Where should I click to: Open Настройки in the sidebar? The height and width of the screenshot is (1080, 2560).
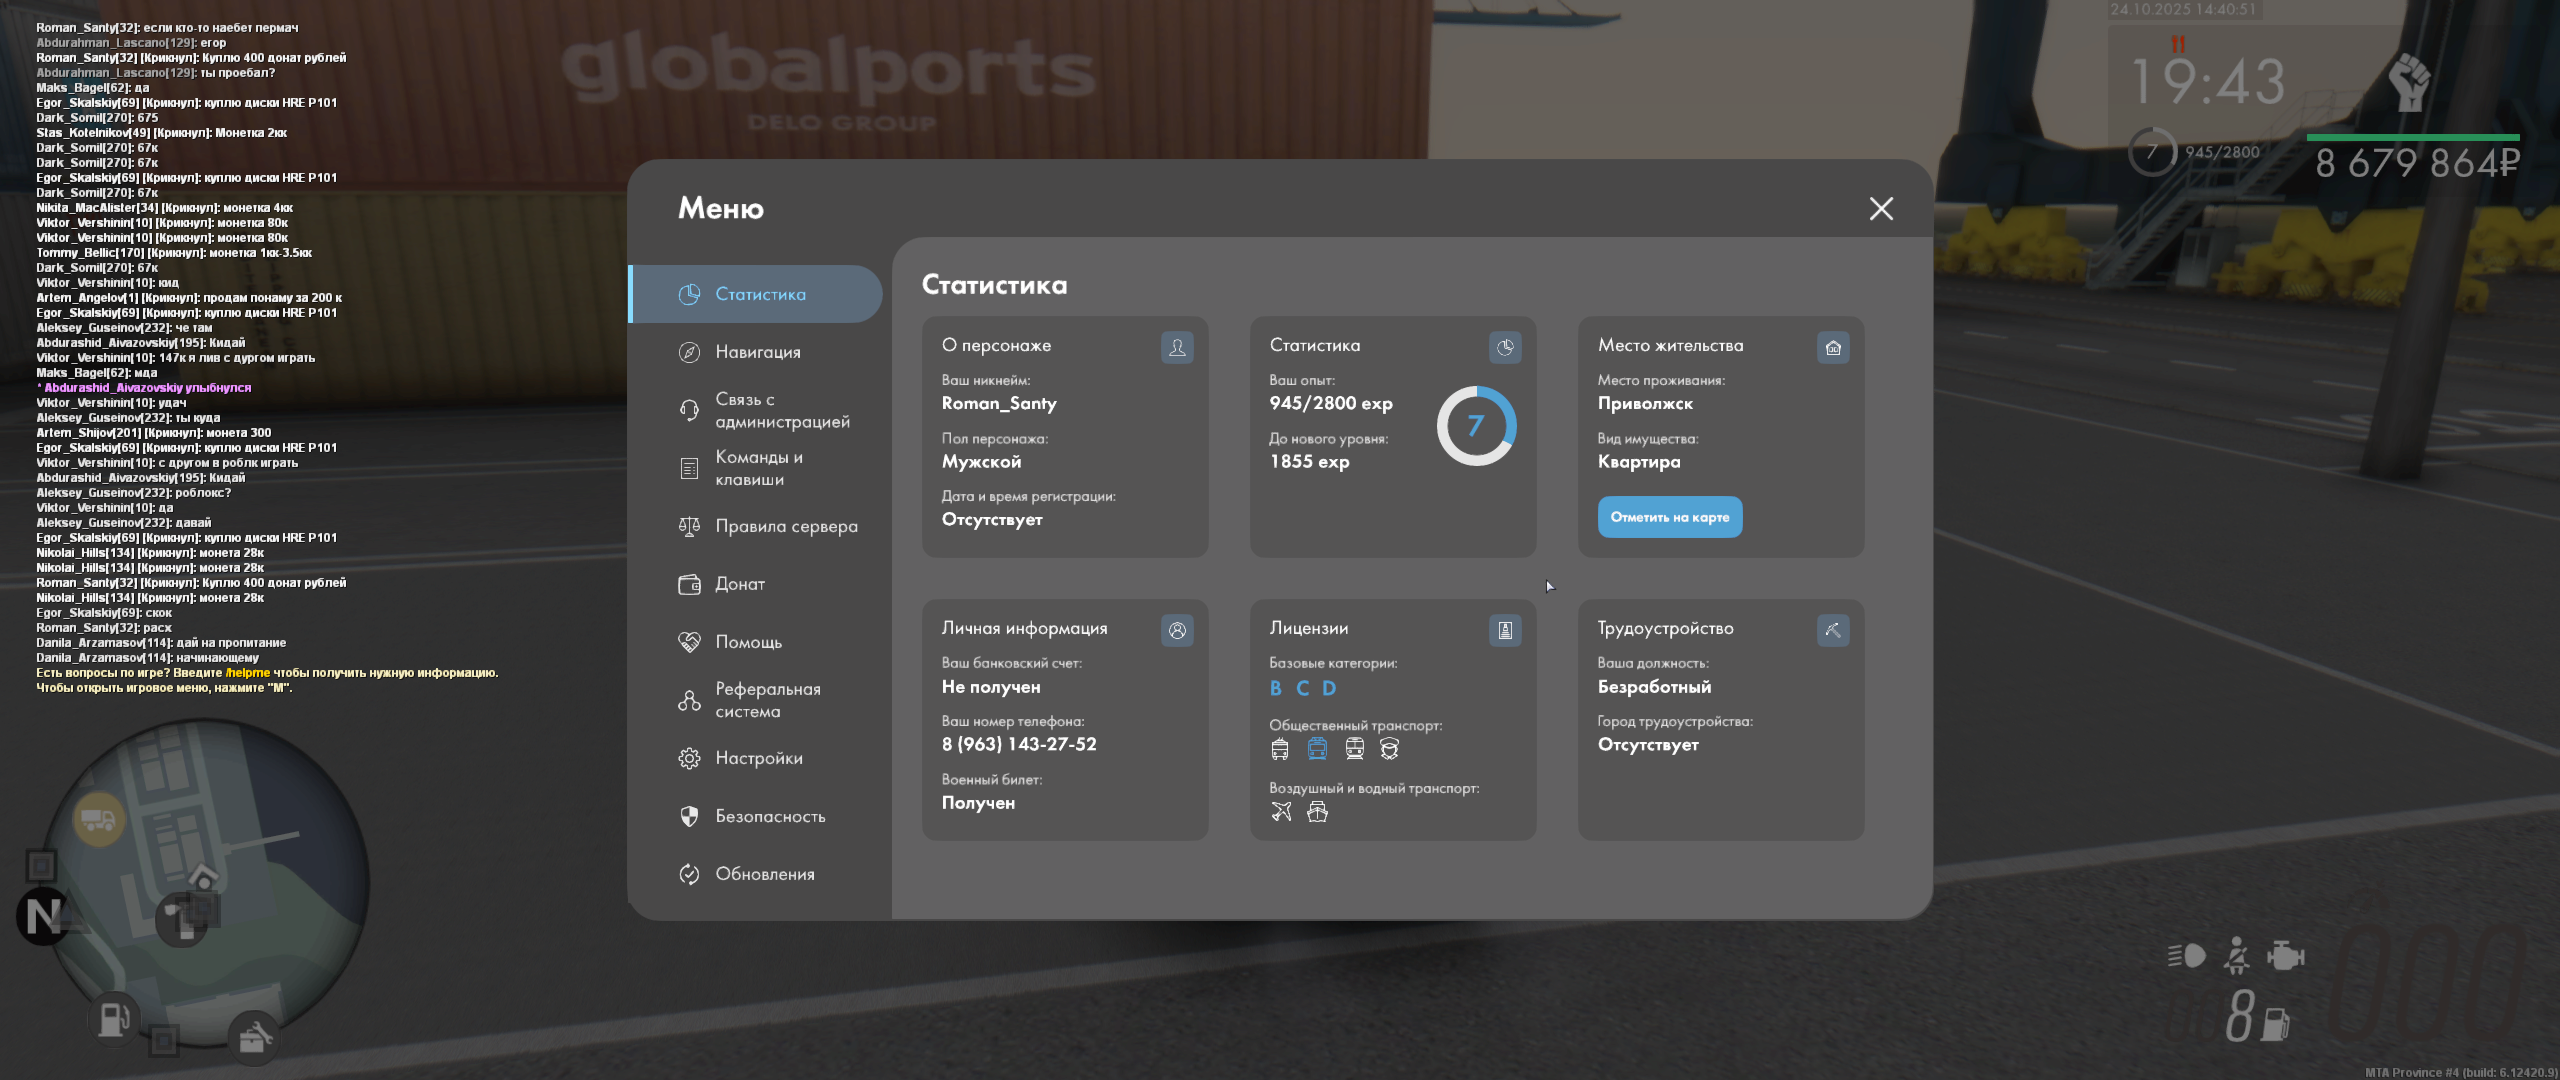tap(758, 758)
